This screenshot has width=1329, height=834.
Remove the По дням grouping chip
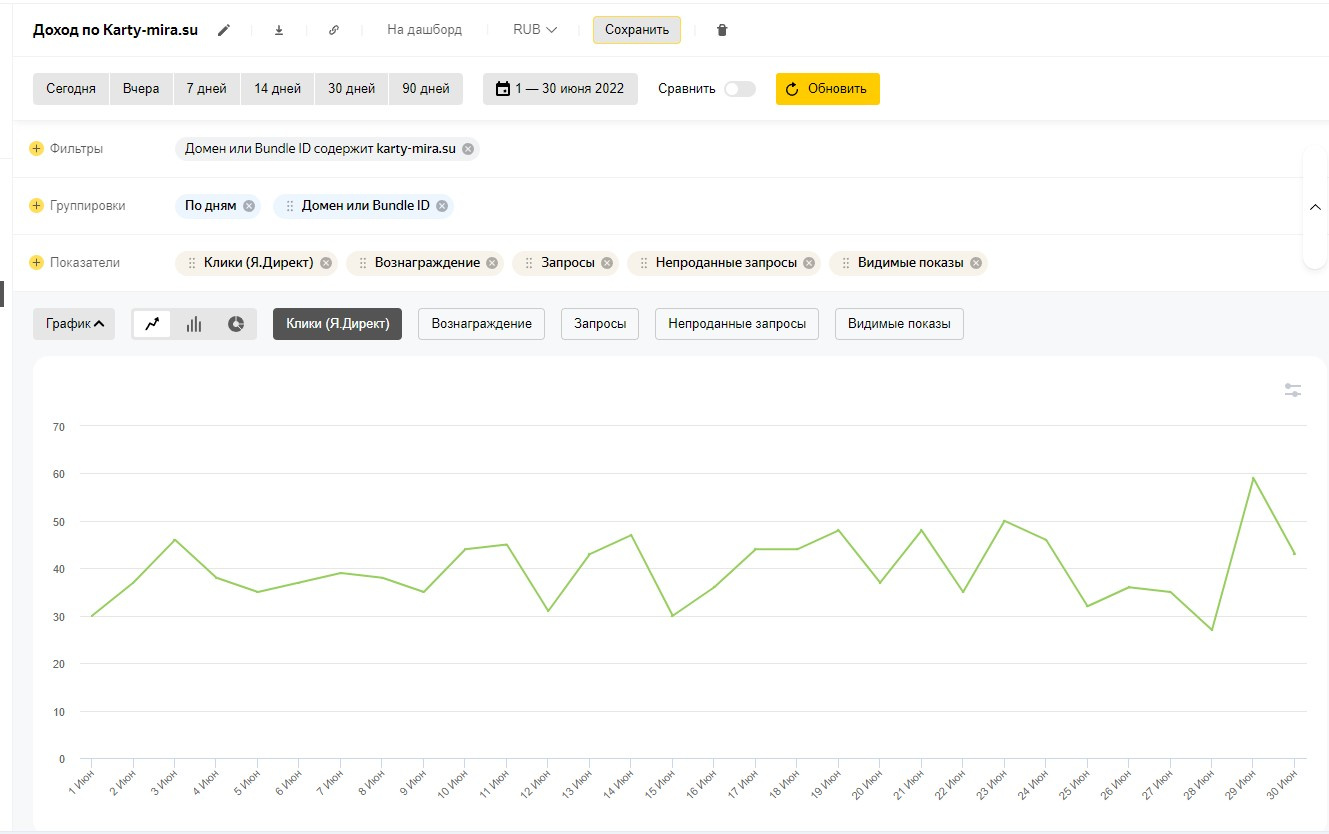coord(249,206)
